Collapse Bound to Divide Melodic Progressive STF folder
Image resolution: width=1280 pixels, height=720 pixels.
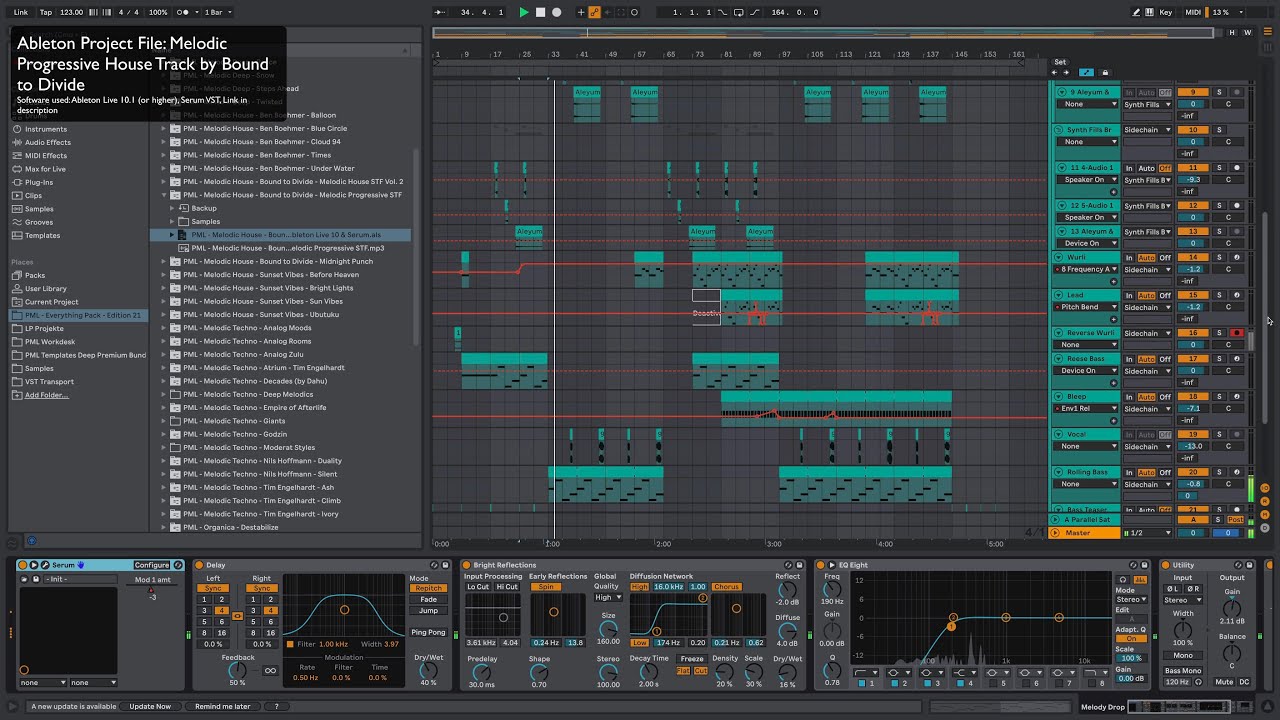coord(164,195)
